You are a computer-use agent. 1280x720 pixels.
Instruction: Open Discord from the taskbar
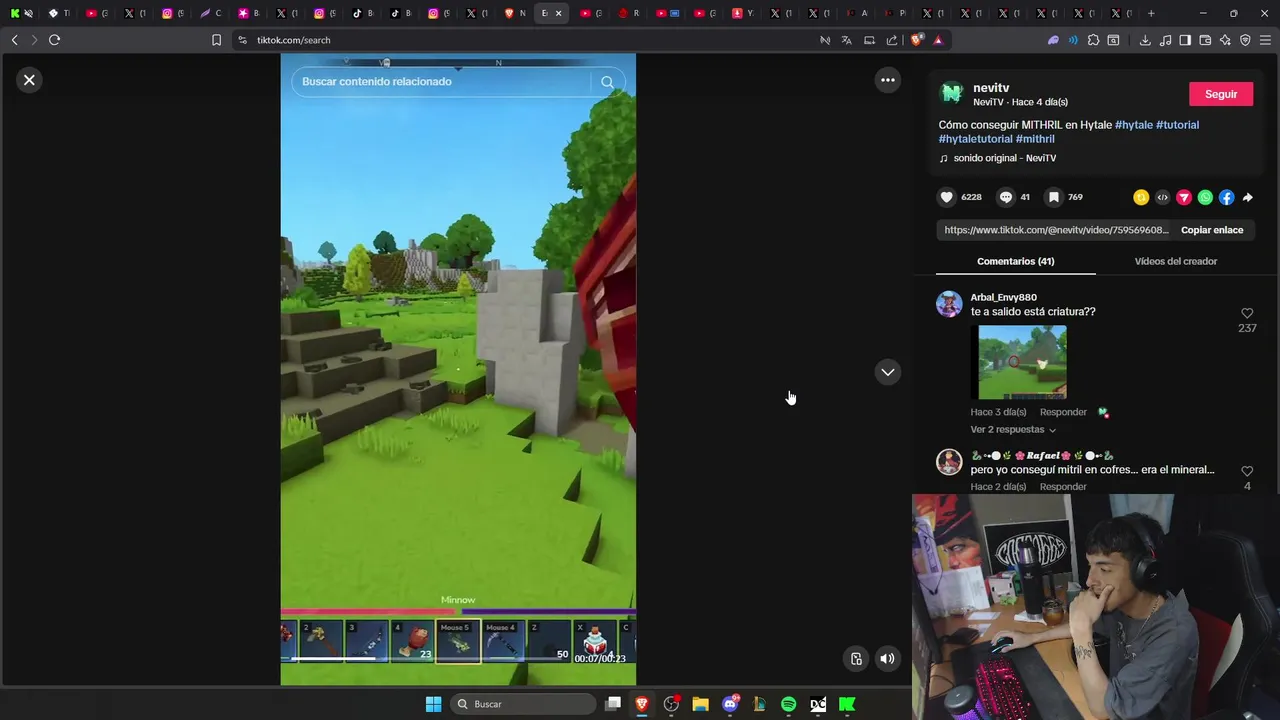(730, 704)
